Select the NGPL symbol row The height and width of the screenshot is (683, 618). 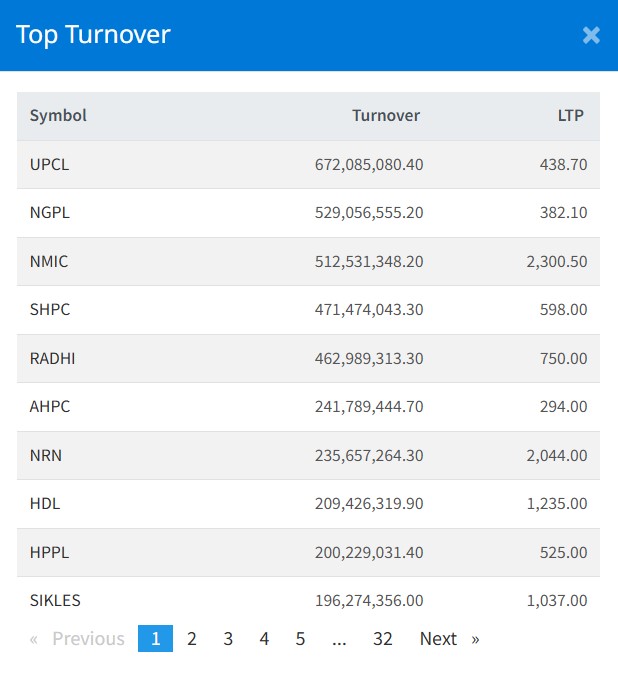tap(50, 212)
